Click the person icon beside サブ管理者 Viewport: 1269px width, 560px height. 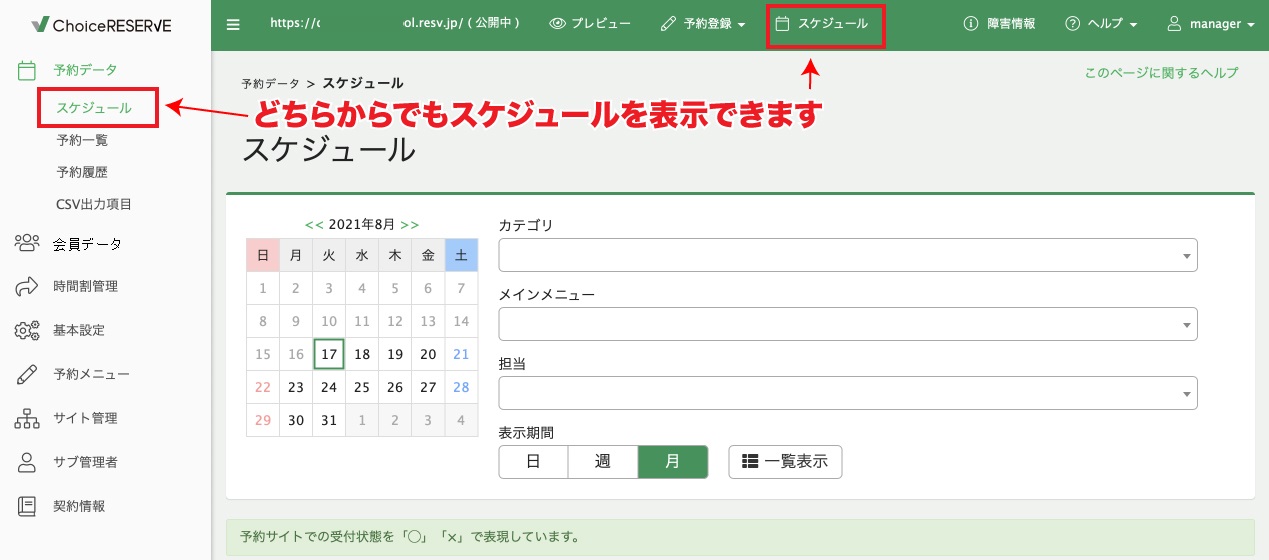28,463
